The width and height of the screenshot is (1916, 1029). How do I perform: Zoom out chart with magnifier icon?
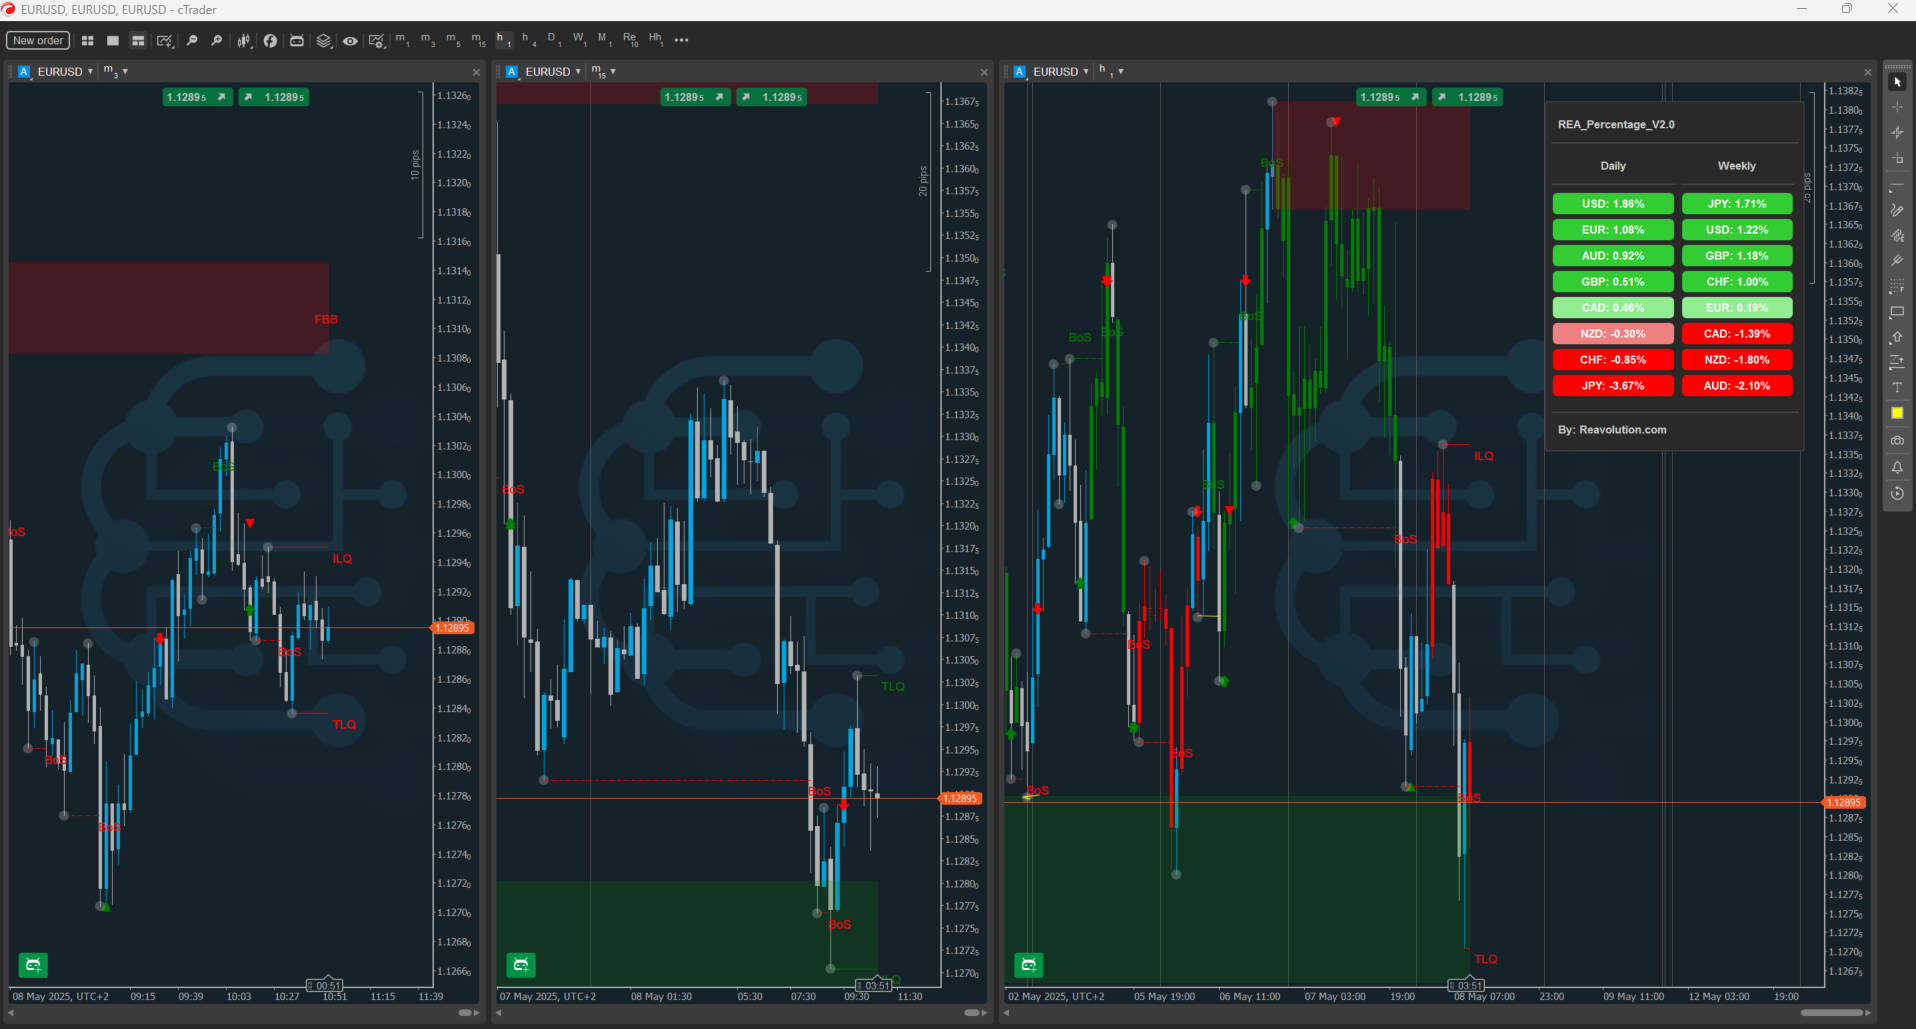[192, 41]
